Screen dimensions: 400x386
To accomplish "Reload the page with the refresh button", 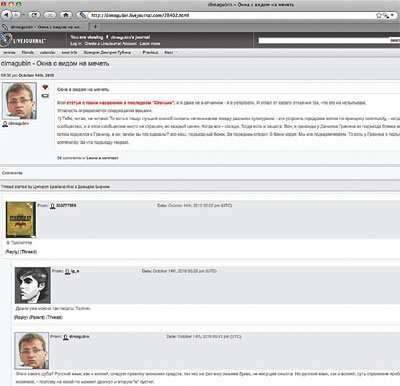I will point(34,15).
